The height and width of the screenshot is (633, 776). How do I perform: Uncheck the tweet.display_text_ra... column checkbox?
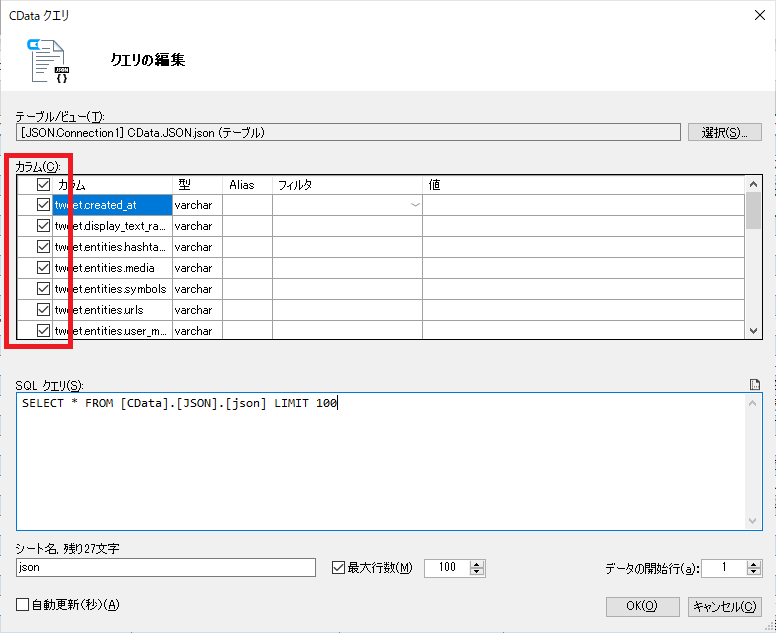43,226
